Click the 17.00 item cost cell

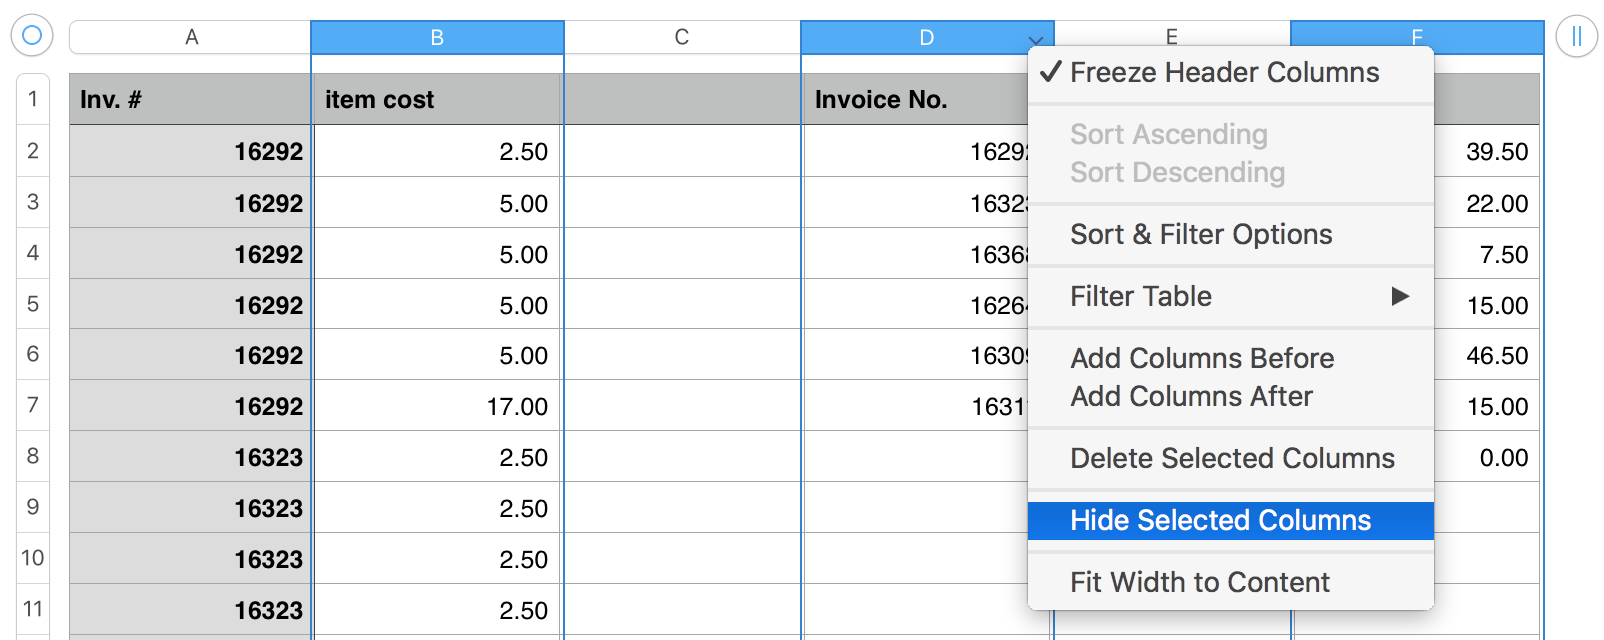(437, 406)
